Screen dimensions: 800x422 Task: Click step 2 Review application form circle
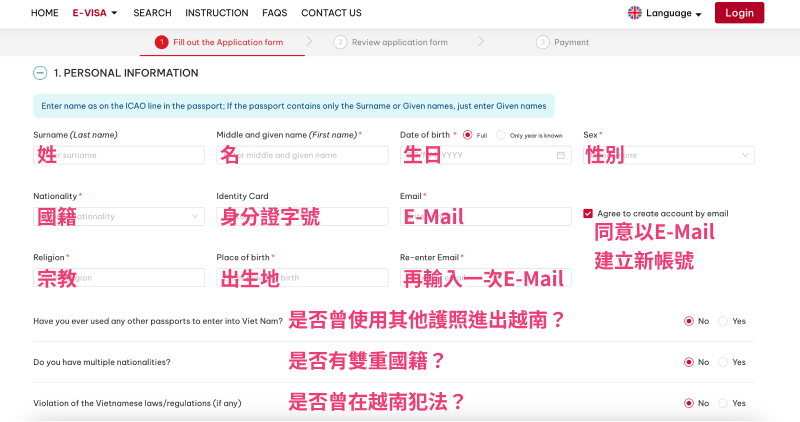click(x=340, y=42)
